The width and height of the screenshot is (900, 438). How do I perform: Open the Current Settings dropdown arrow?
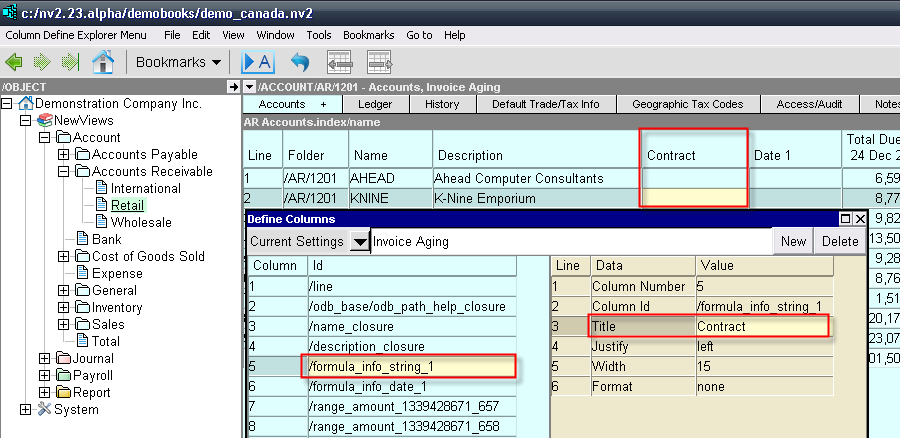359,242
